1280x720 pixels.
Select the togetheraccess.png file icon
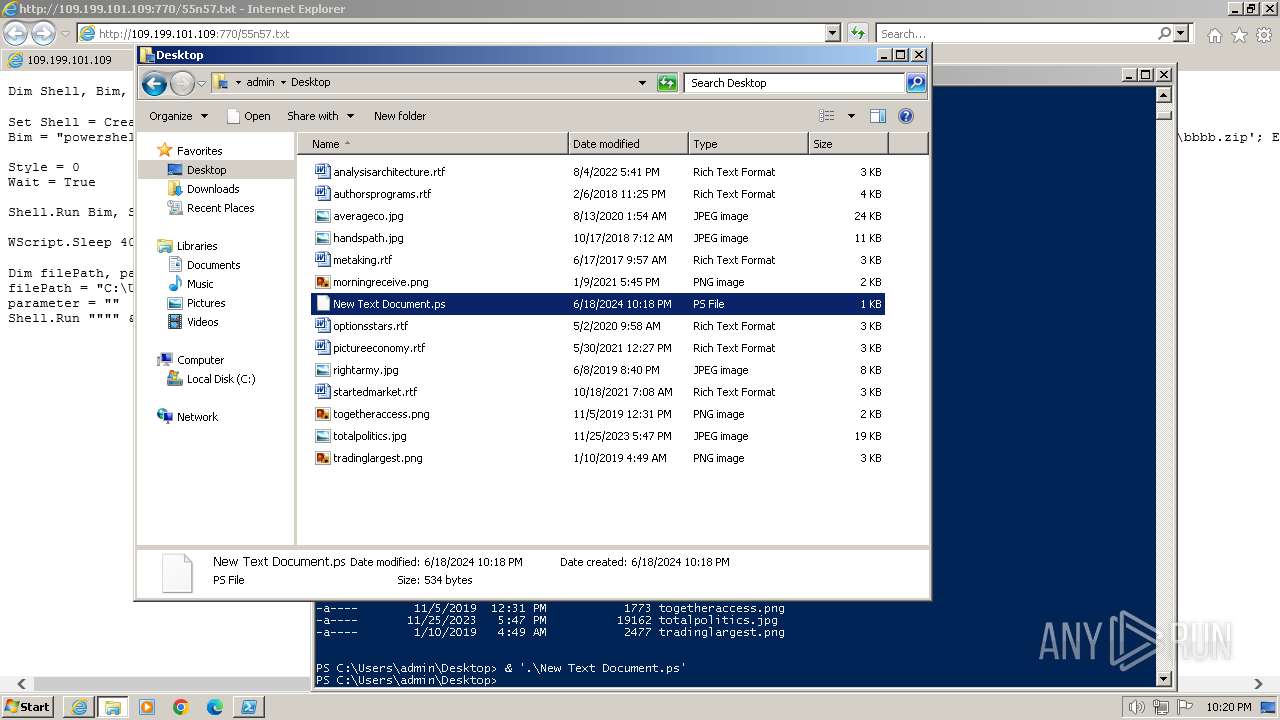pyautogui.click(x=322, y=414)
